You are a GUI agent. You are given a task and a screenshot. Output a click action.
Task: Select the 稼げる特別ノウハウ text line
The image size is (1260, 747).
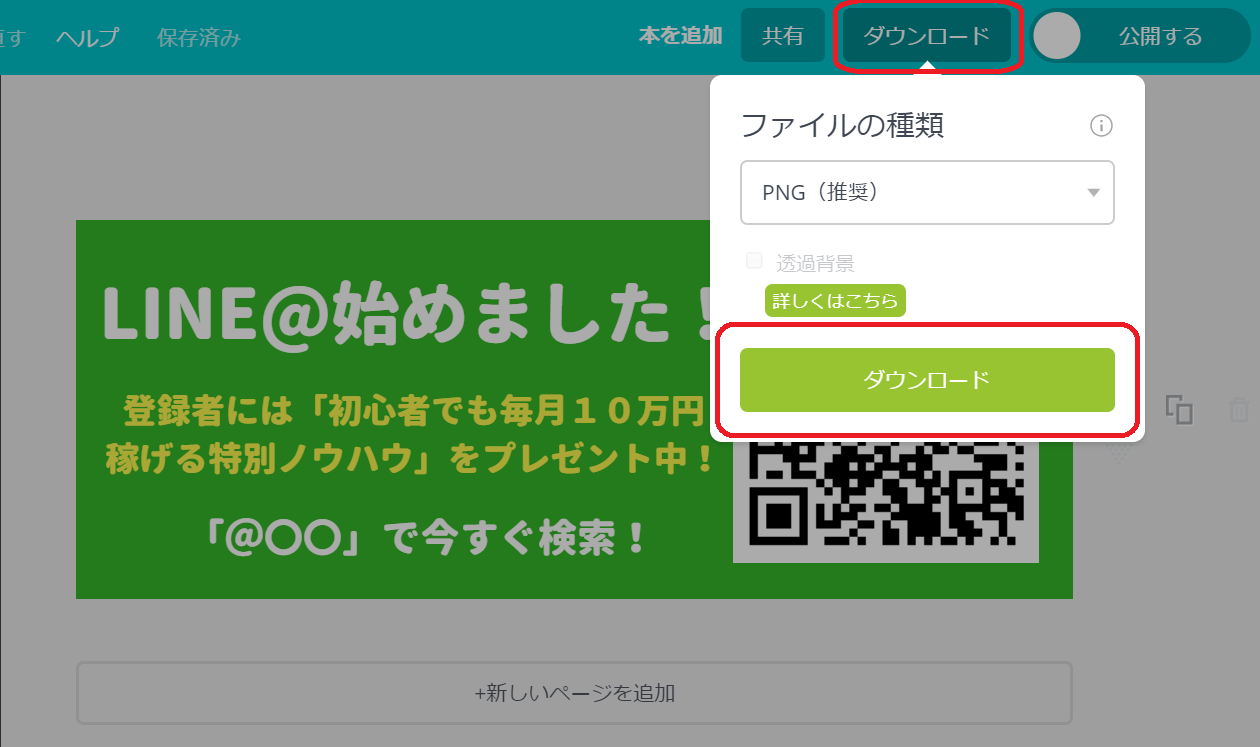coord(410,459)
